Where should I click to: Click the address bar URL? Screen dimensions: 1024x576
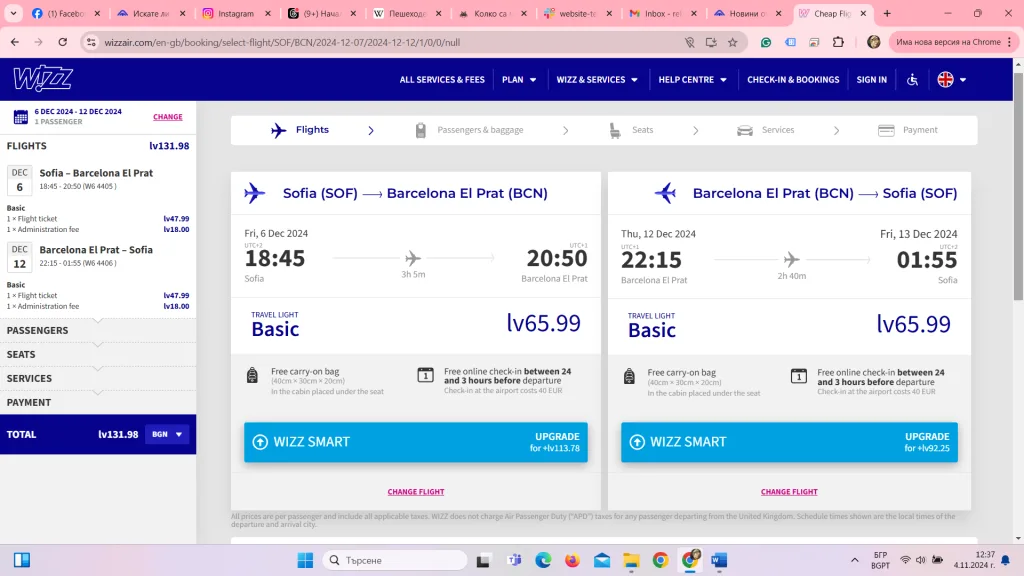[x=282, y=42]
